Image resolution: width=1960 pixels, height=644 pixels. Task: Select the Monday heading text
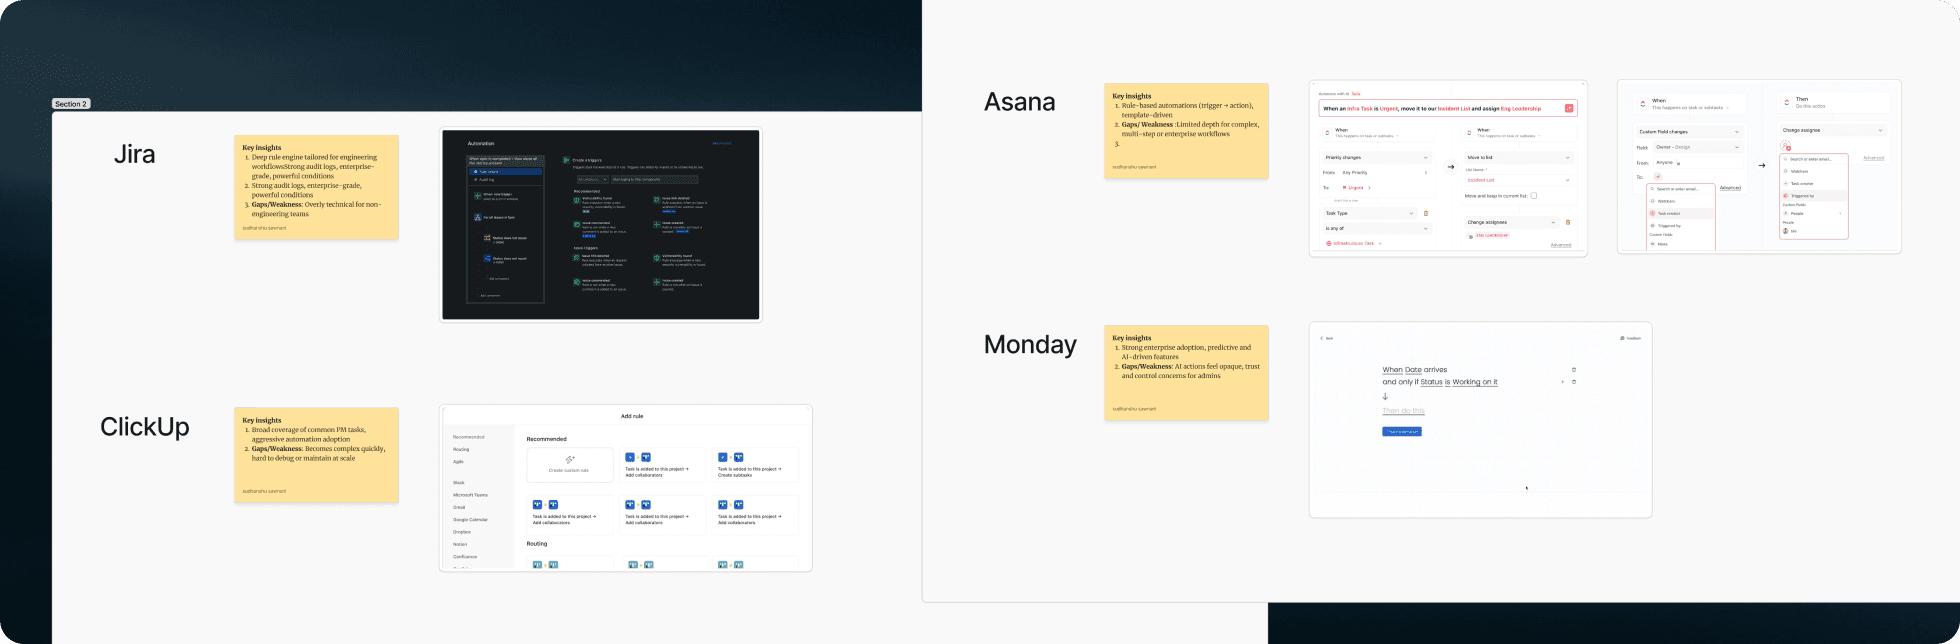coord(1030,344)
